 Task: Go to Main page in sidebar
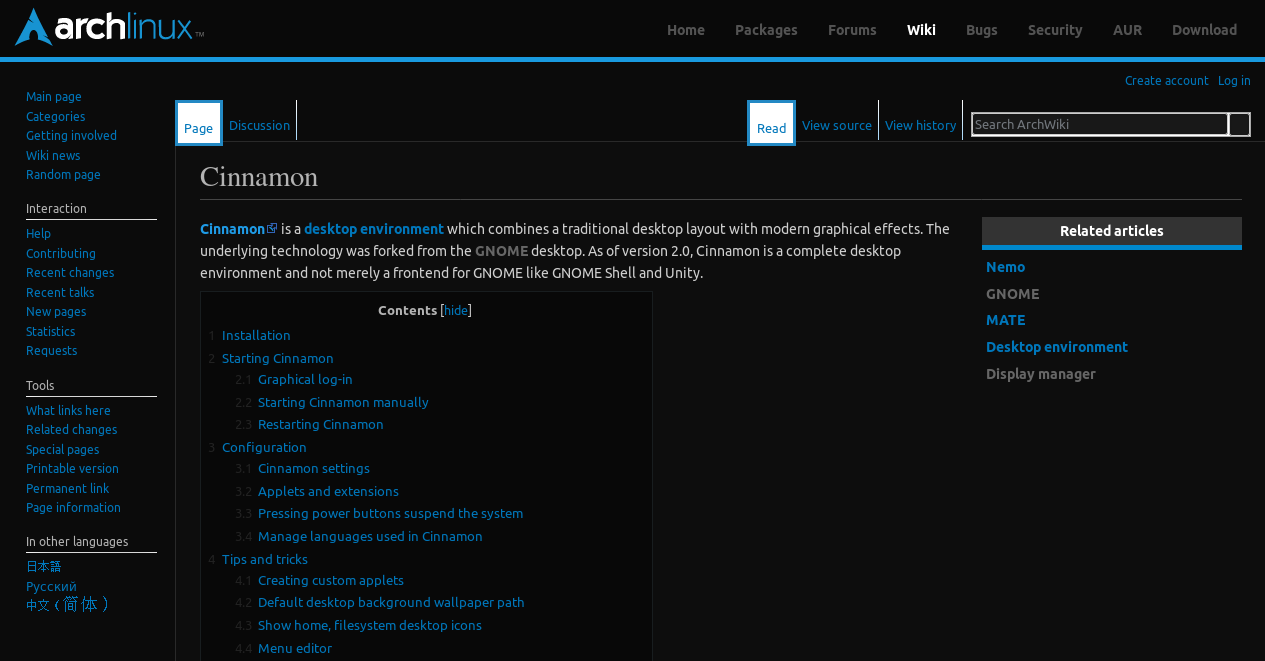point(54,97)
